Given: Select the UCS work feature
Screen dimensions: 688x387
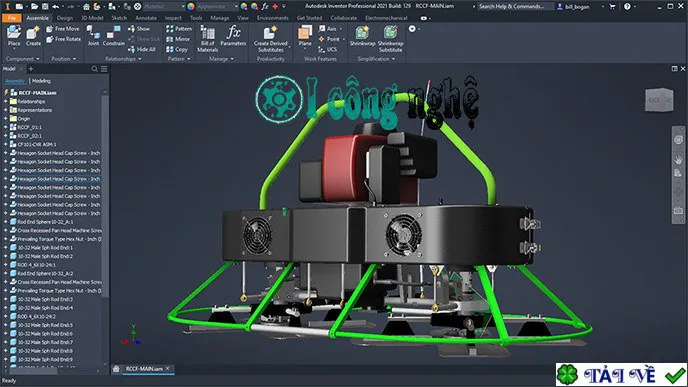Looking at the screenshot, I should 328,50.
